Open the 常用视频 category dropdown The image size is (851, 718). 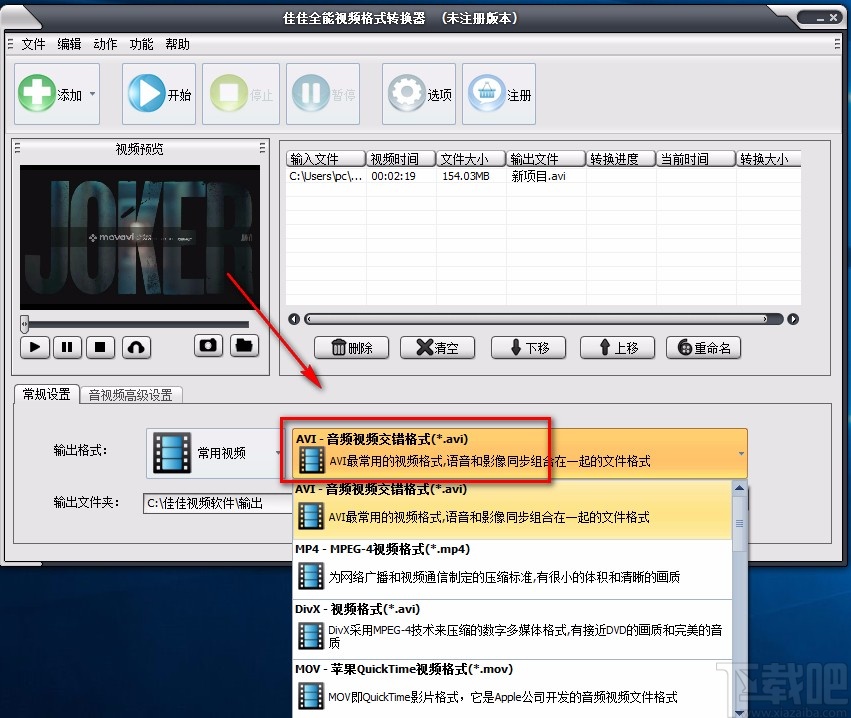[215, 453]
